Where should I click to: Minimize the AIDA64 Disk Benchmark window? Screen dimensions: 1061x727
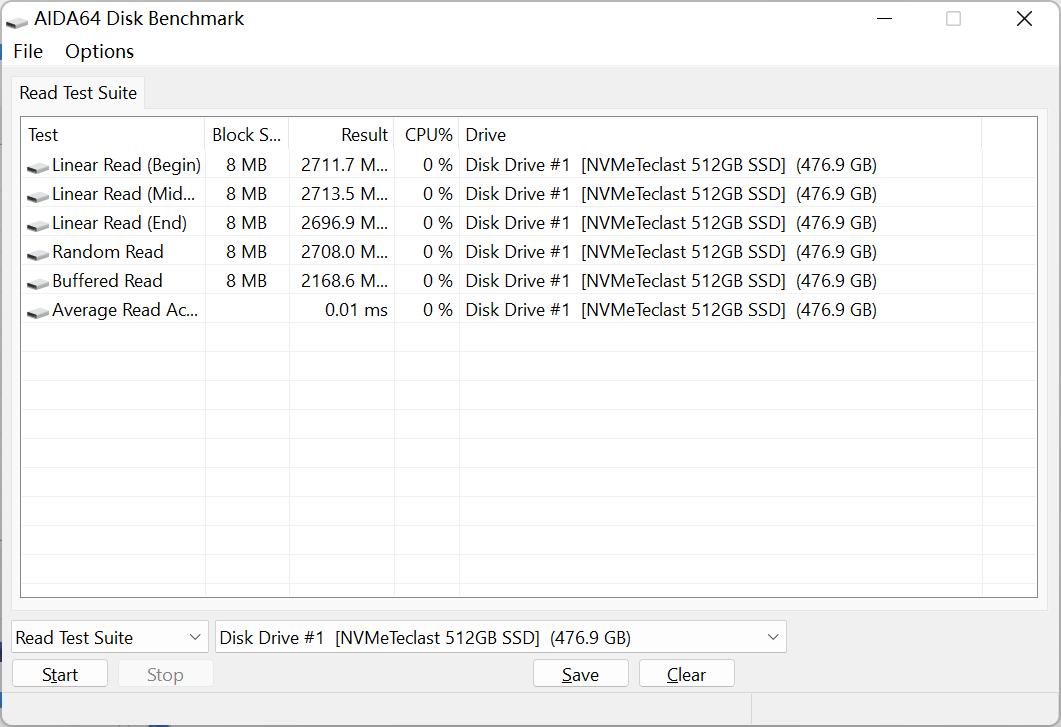click(x=884, y=19)
